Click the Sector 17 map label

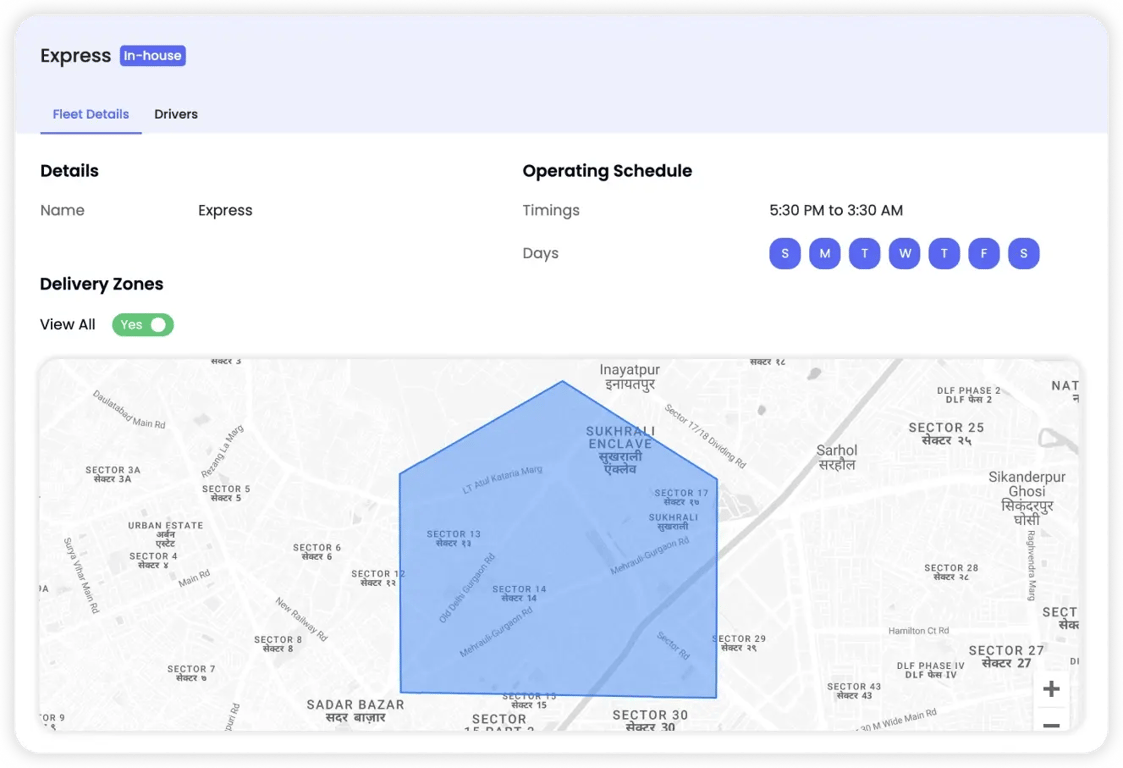point(681,497)
